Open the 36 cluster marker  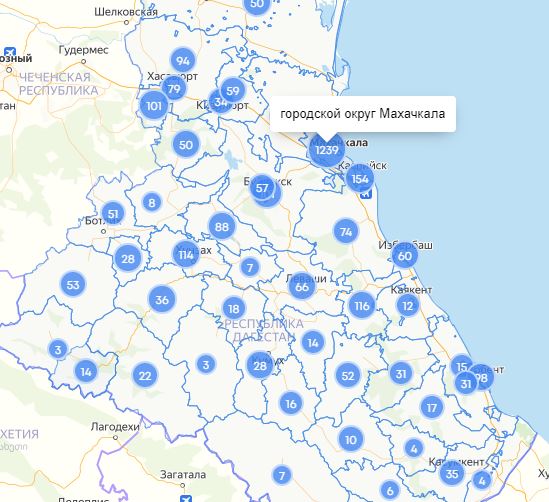162,300
